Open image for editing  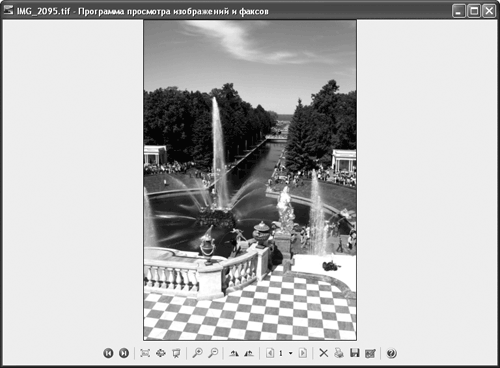tap(370, 353)
